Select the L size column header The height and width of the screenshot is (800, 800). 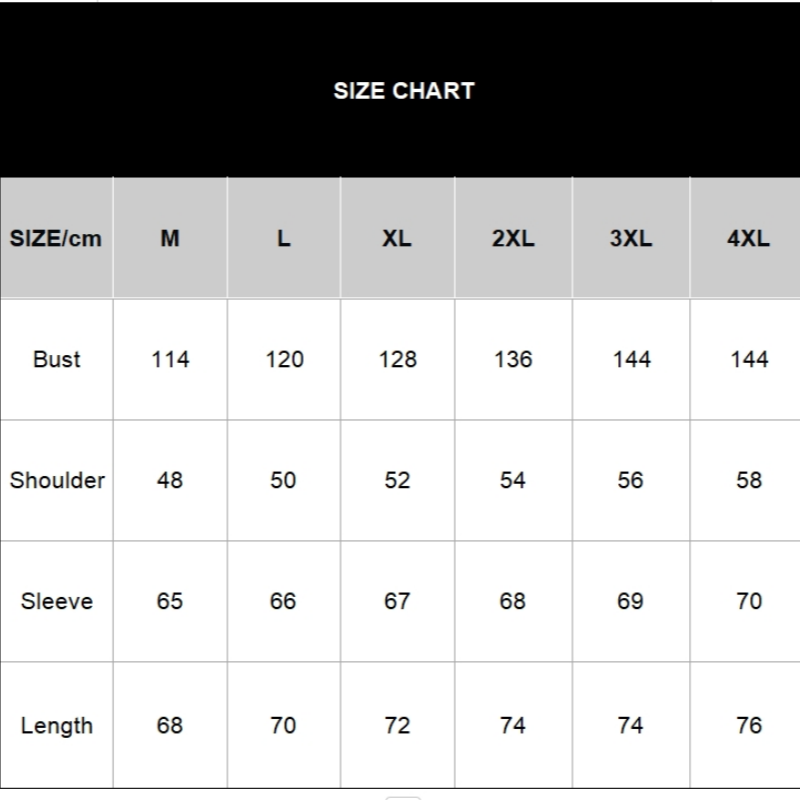pos(284,239)
